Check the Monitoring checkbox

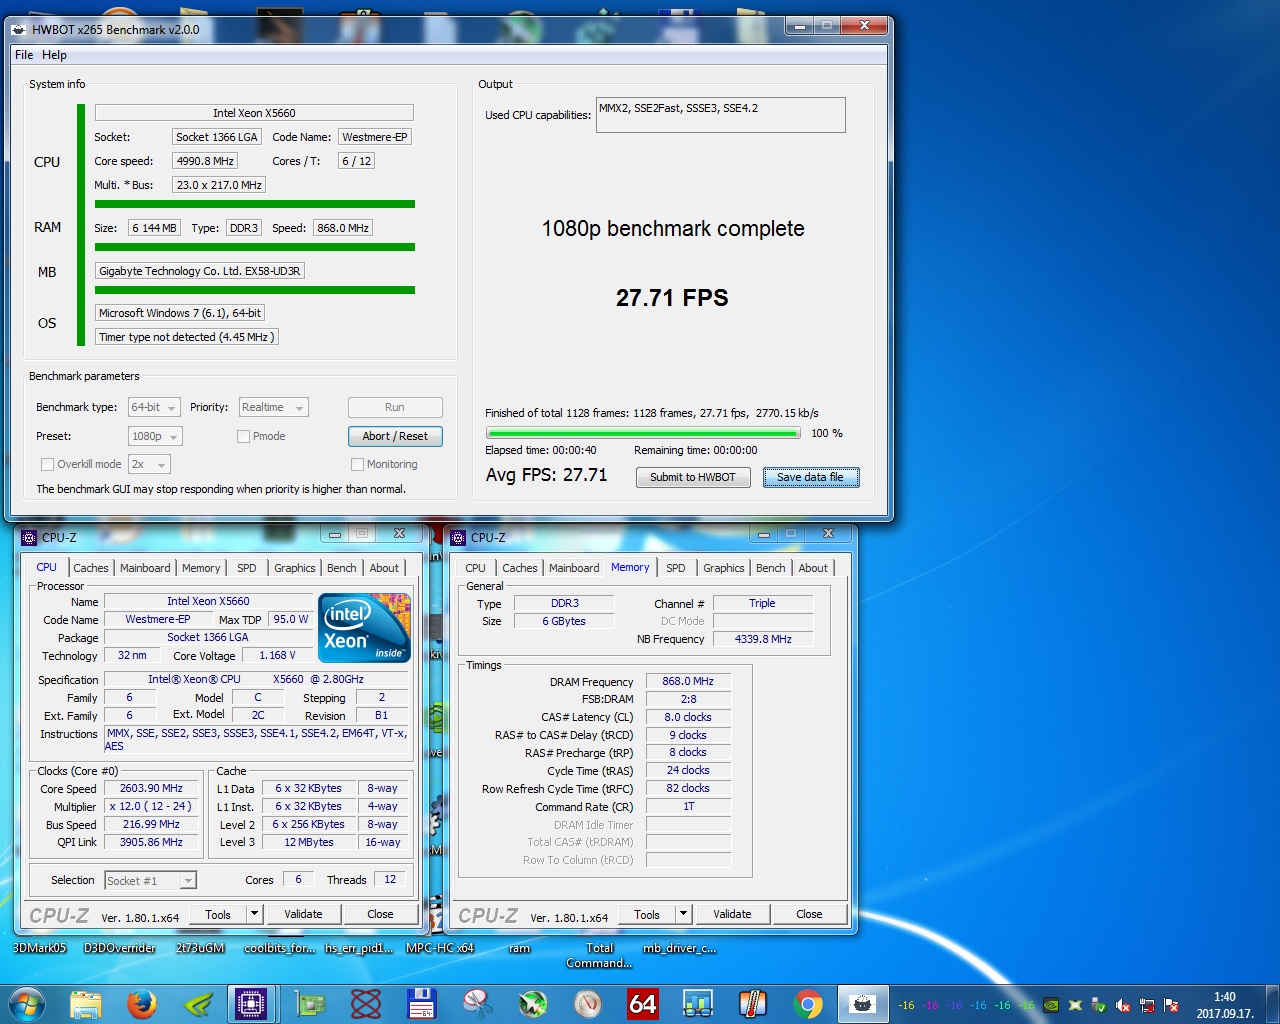click(357, 464)
